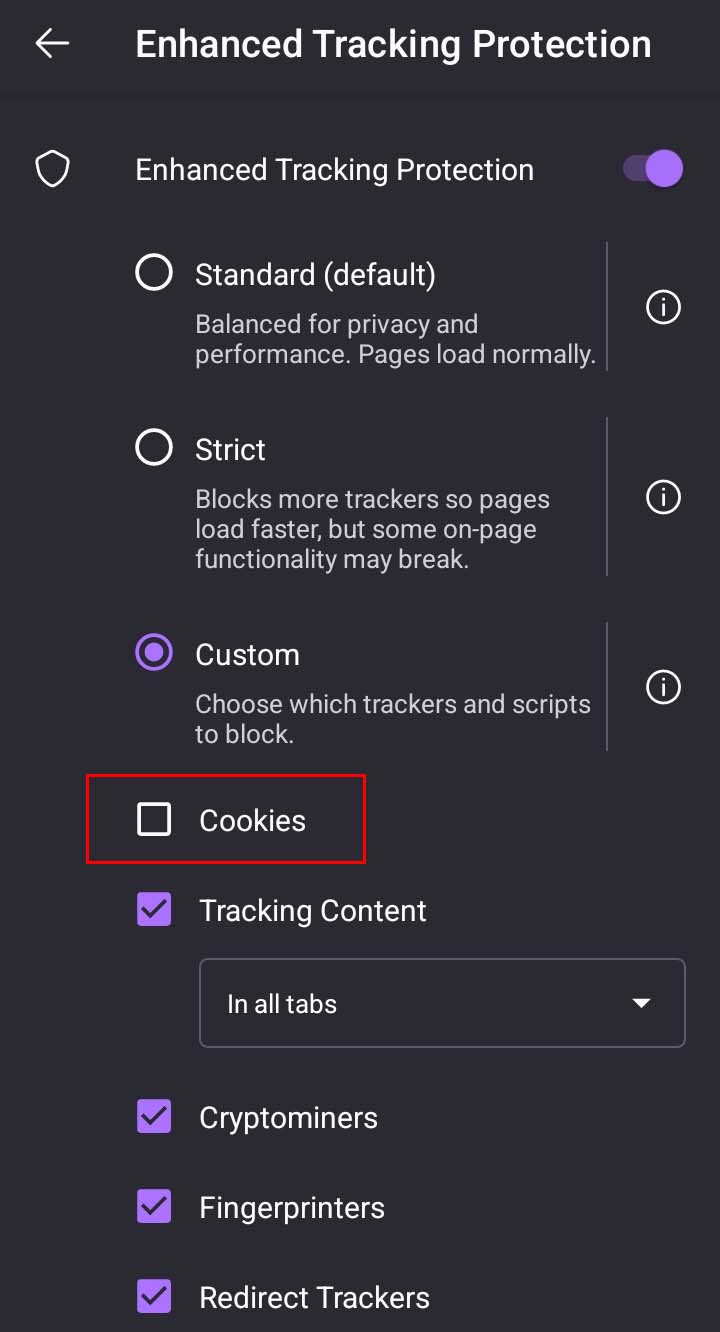Select the Custom radio button
This screenshot has width=720, height=1332.
pyautogui.click(x=154, y=654)
